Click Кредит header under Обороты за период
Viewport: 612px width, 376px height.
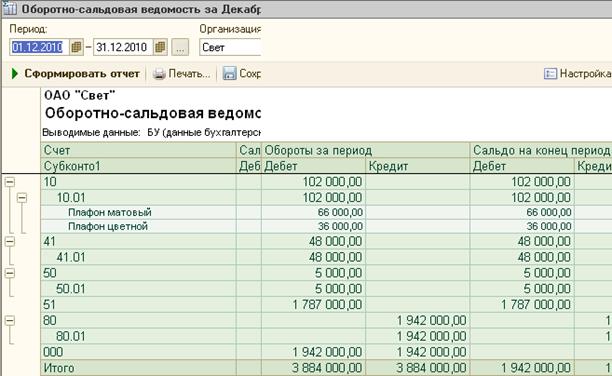click(x=418, y=166)
